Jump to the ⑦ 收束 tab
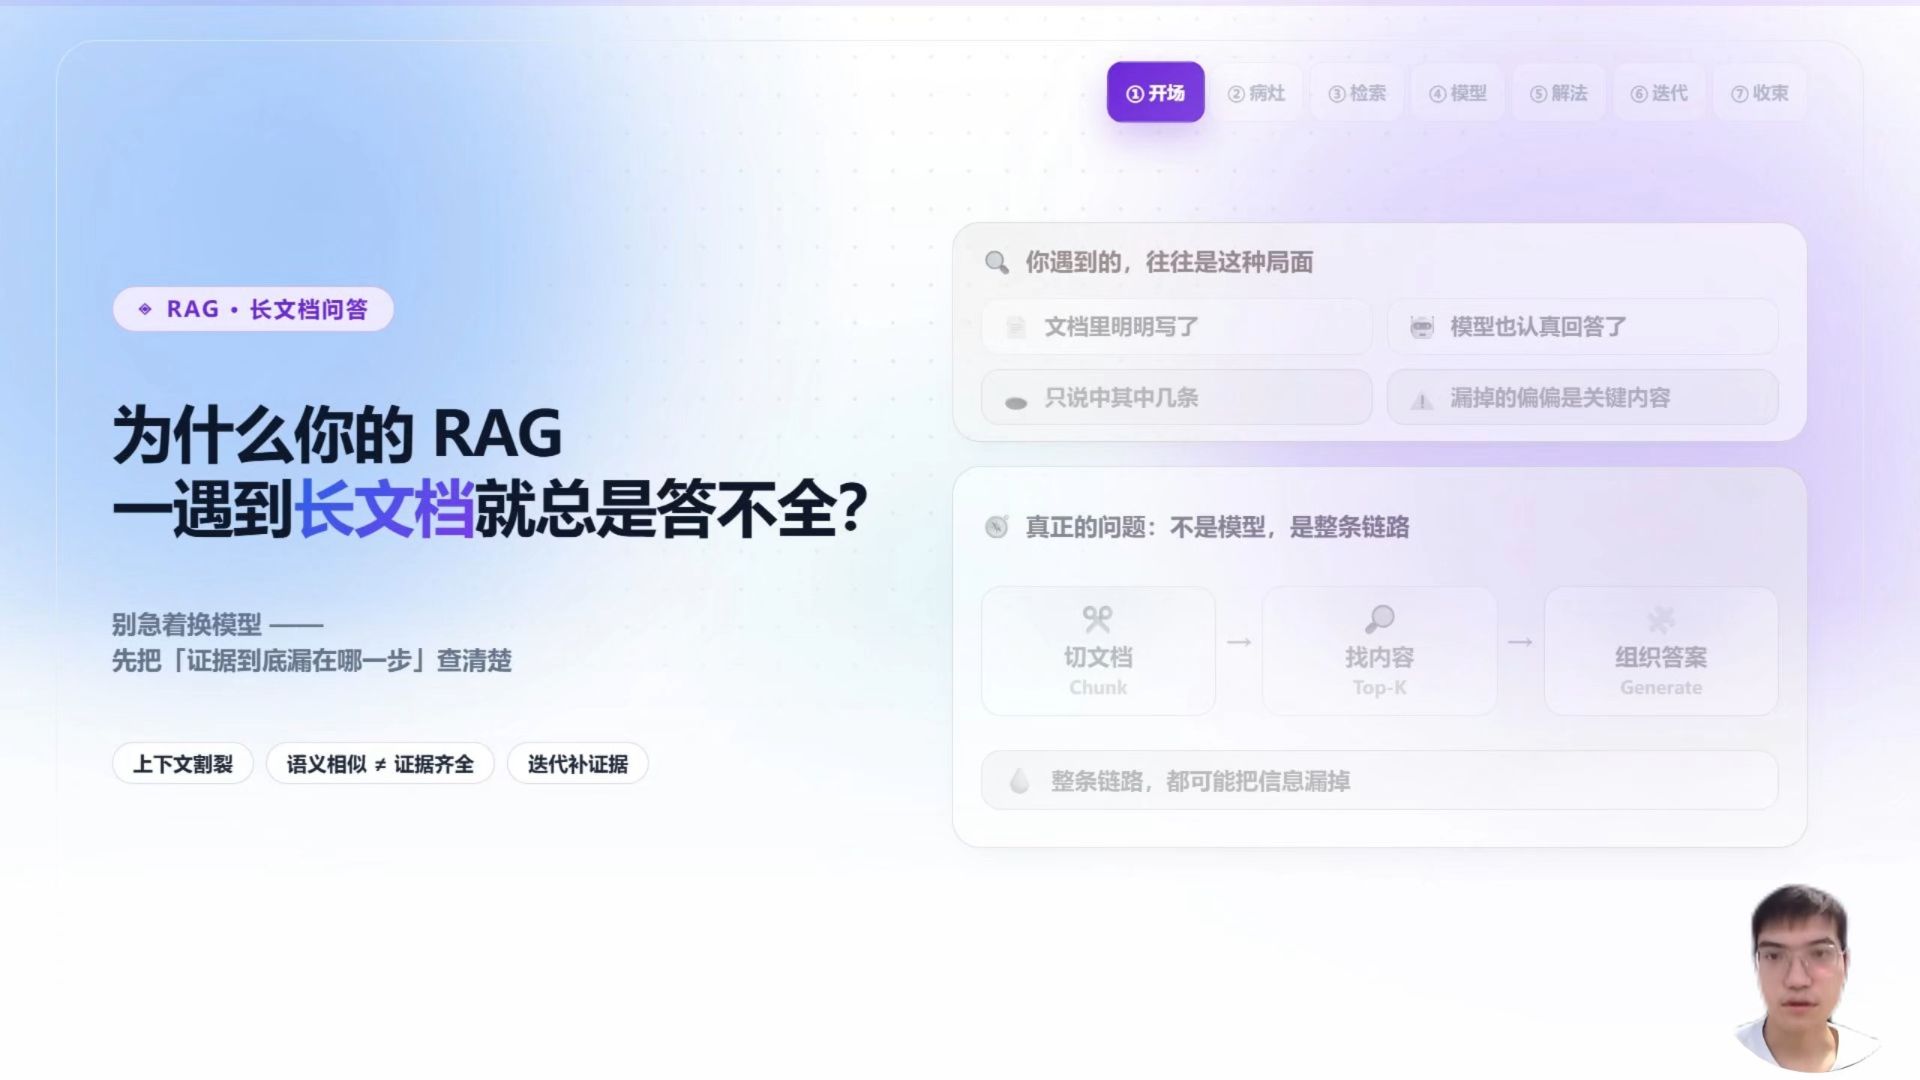 1760,93
